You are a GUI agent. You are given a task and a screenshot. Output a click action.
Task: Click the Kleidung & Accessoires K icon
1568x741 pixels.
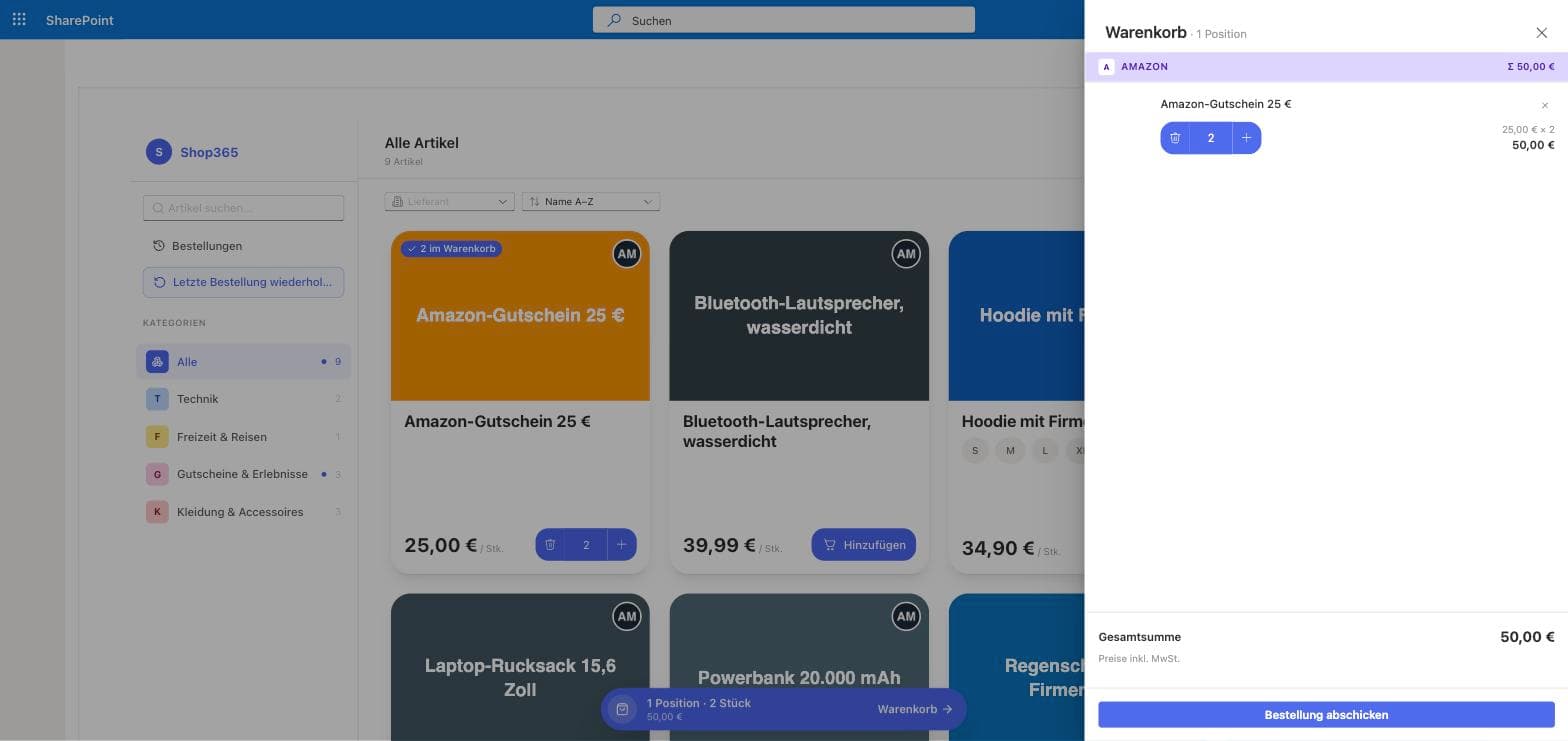point(157,512)
